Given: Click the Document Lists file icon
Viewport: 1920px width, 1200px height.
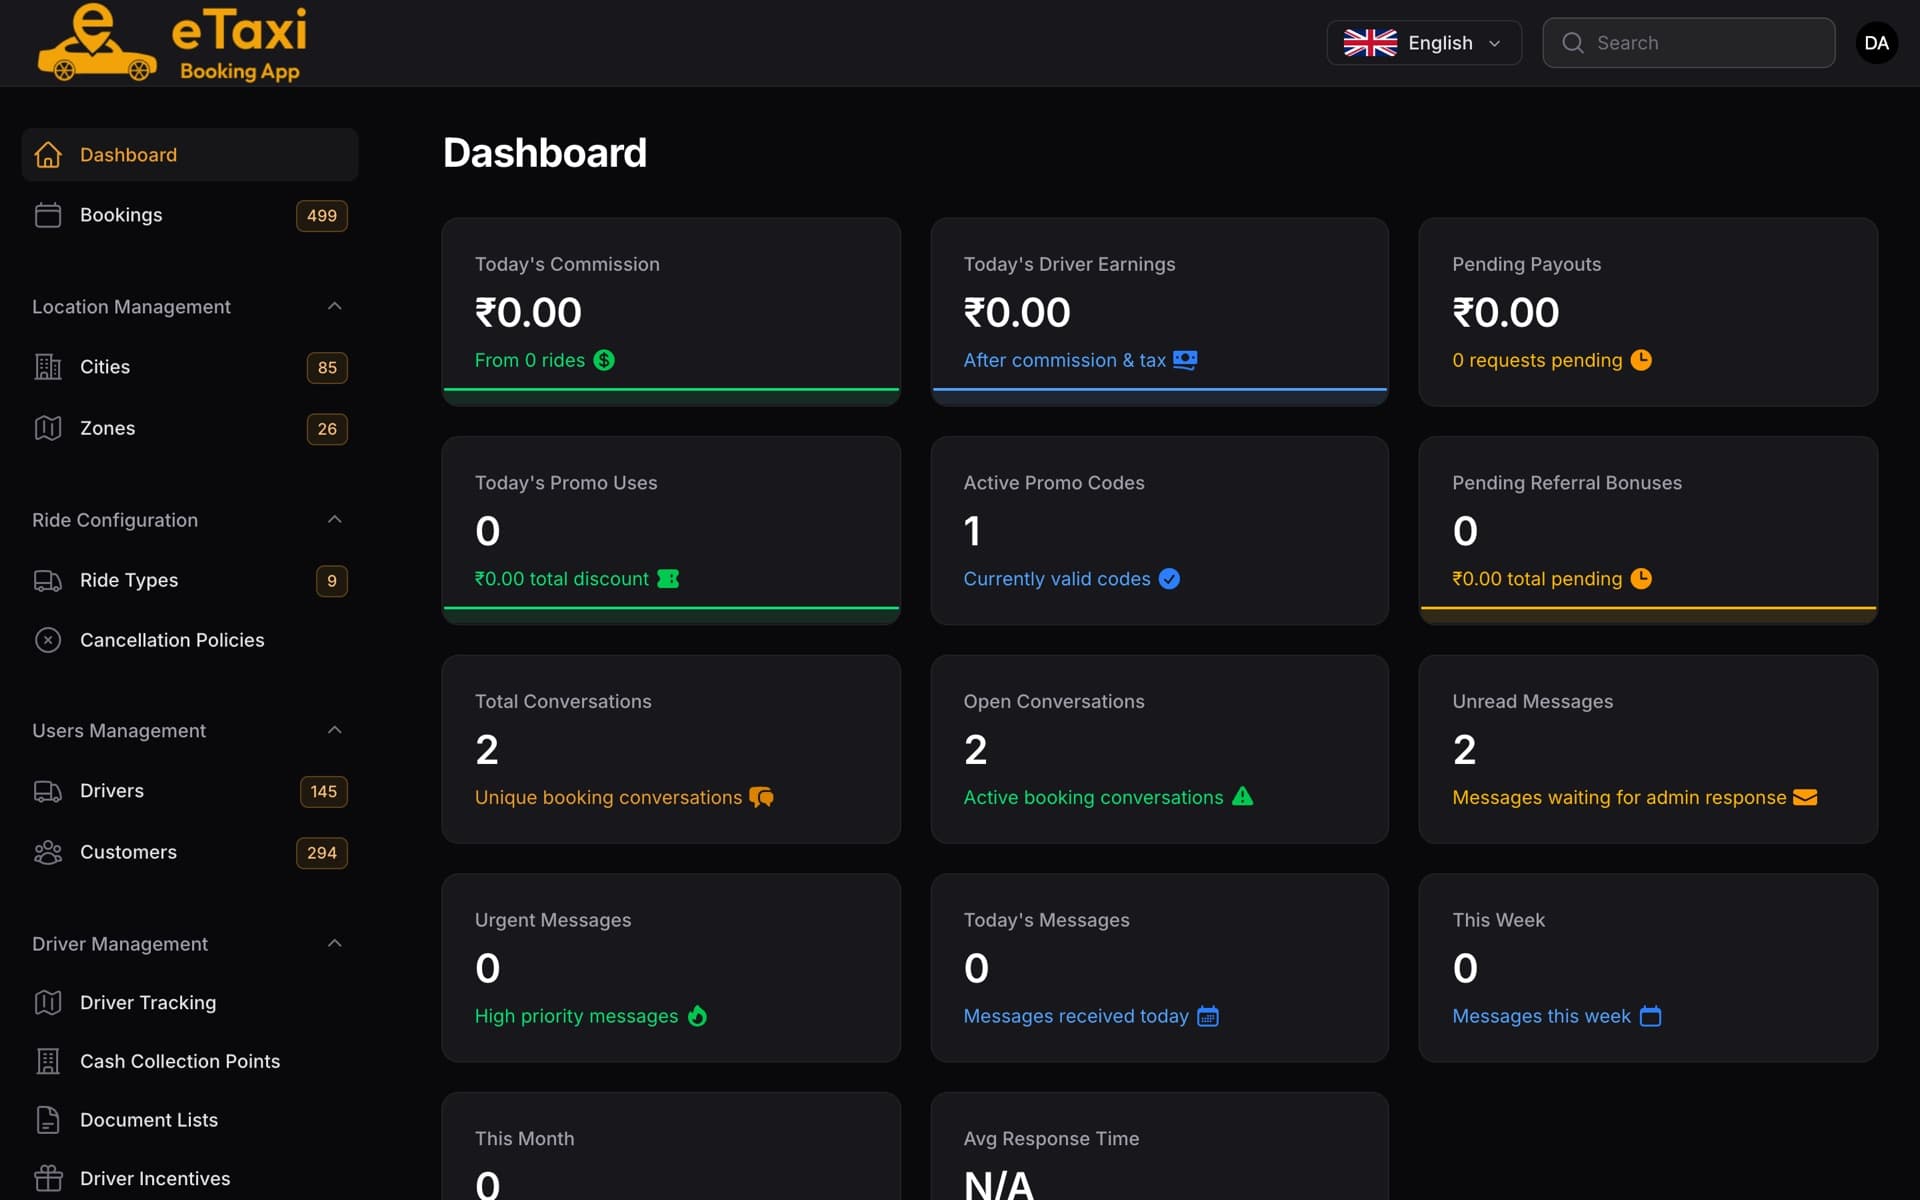Looking at the screenshot, I should (x=48, y=1120).
